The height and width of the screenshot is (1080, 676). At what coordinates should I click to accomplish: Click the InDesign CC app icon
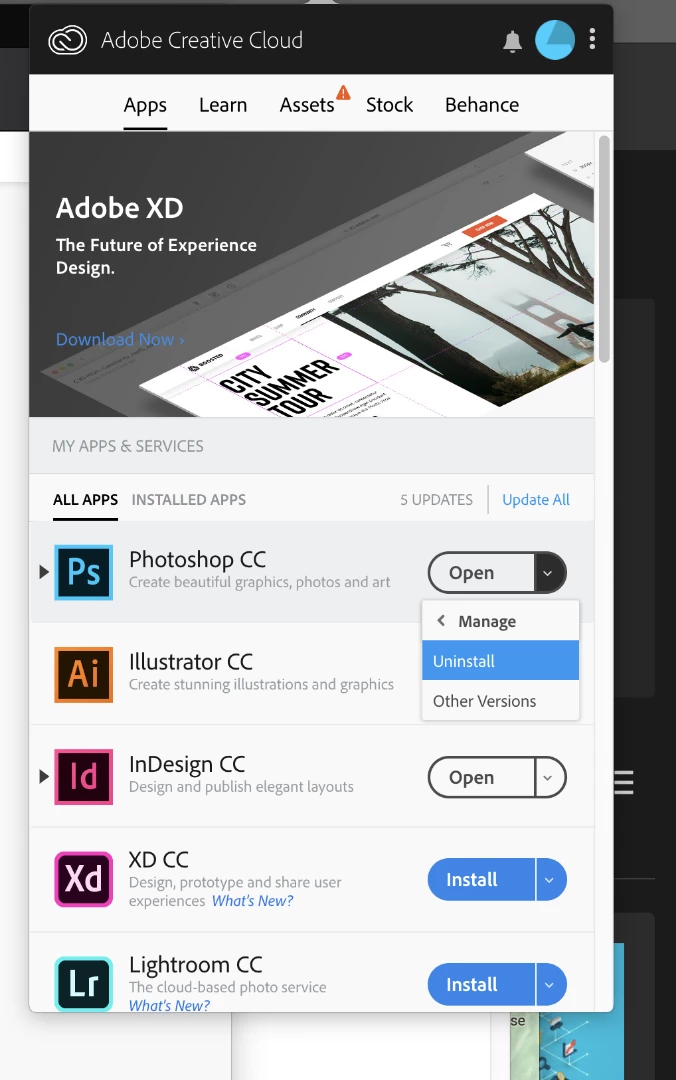83,777
